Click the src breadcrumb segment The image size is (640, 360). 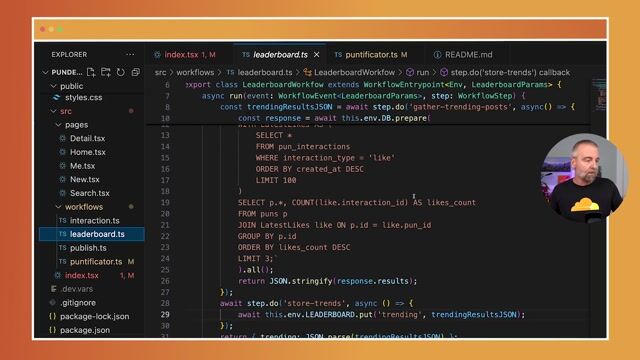[x=160, y=73]
